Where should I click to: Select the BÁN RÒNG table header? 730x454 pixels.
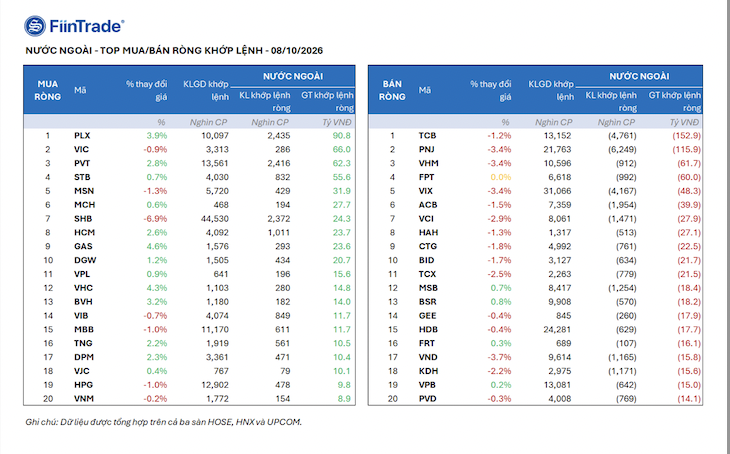(x=392, y=90)
